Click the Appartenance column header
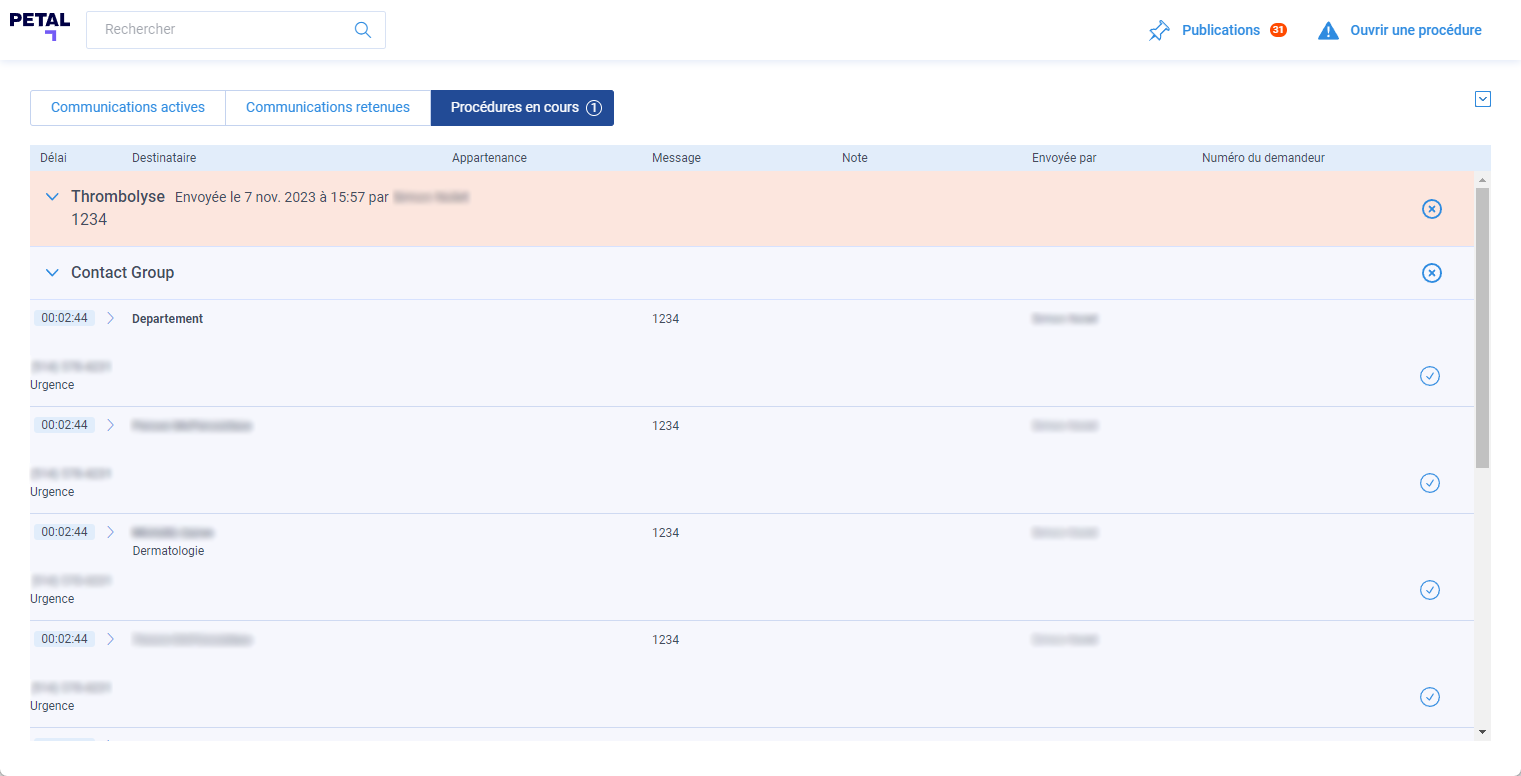The height and width of the screenshot is (776, 1521). pos(489,158)
